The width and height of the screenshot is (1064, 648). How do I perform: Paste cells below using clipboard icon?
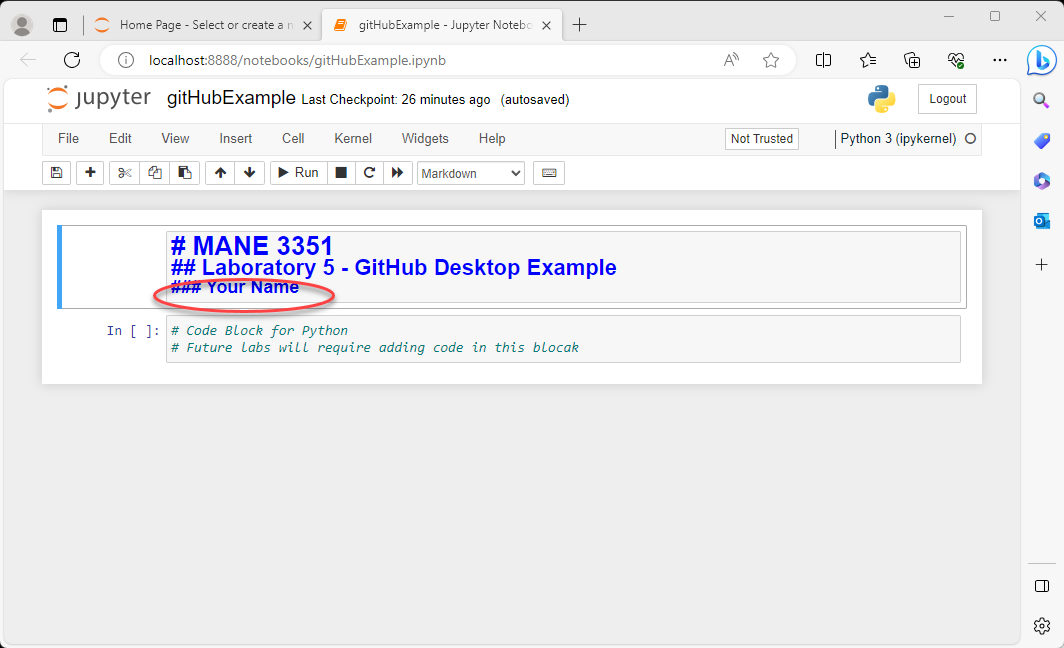pos(184,173)
